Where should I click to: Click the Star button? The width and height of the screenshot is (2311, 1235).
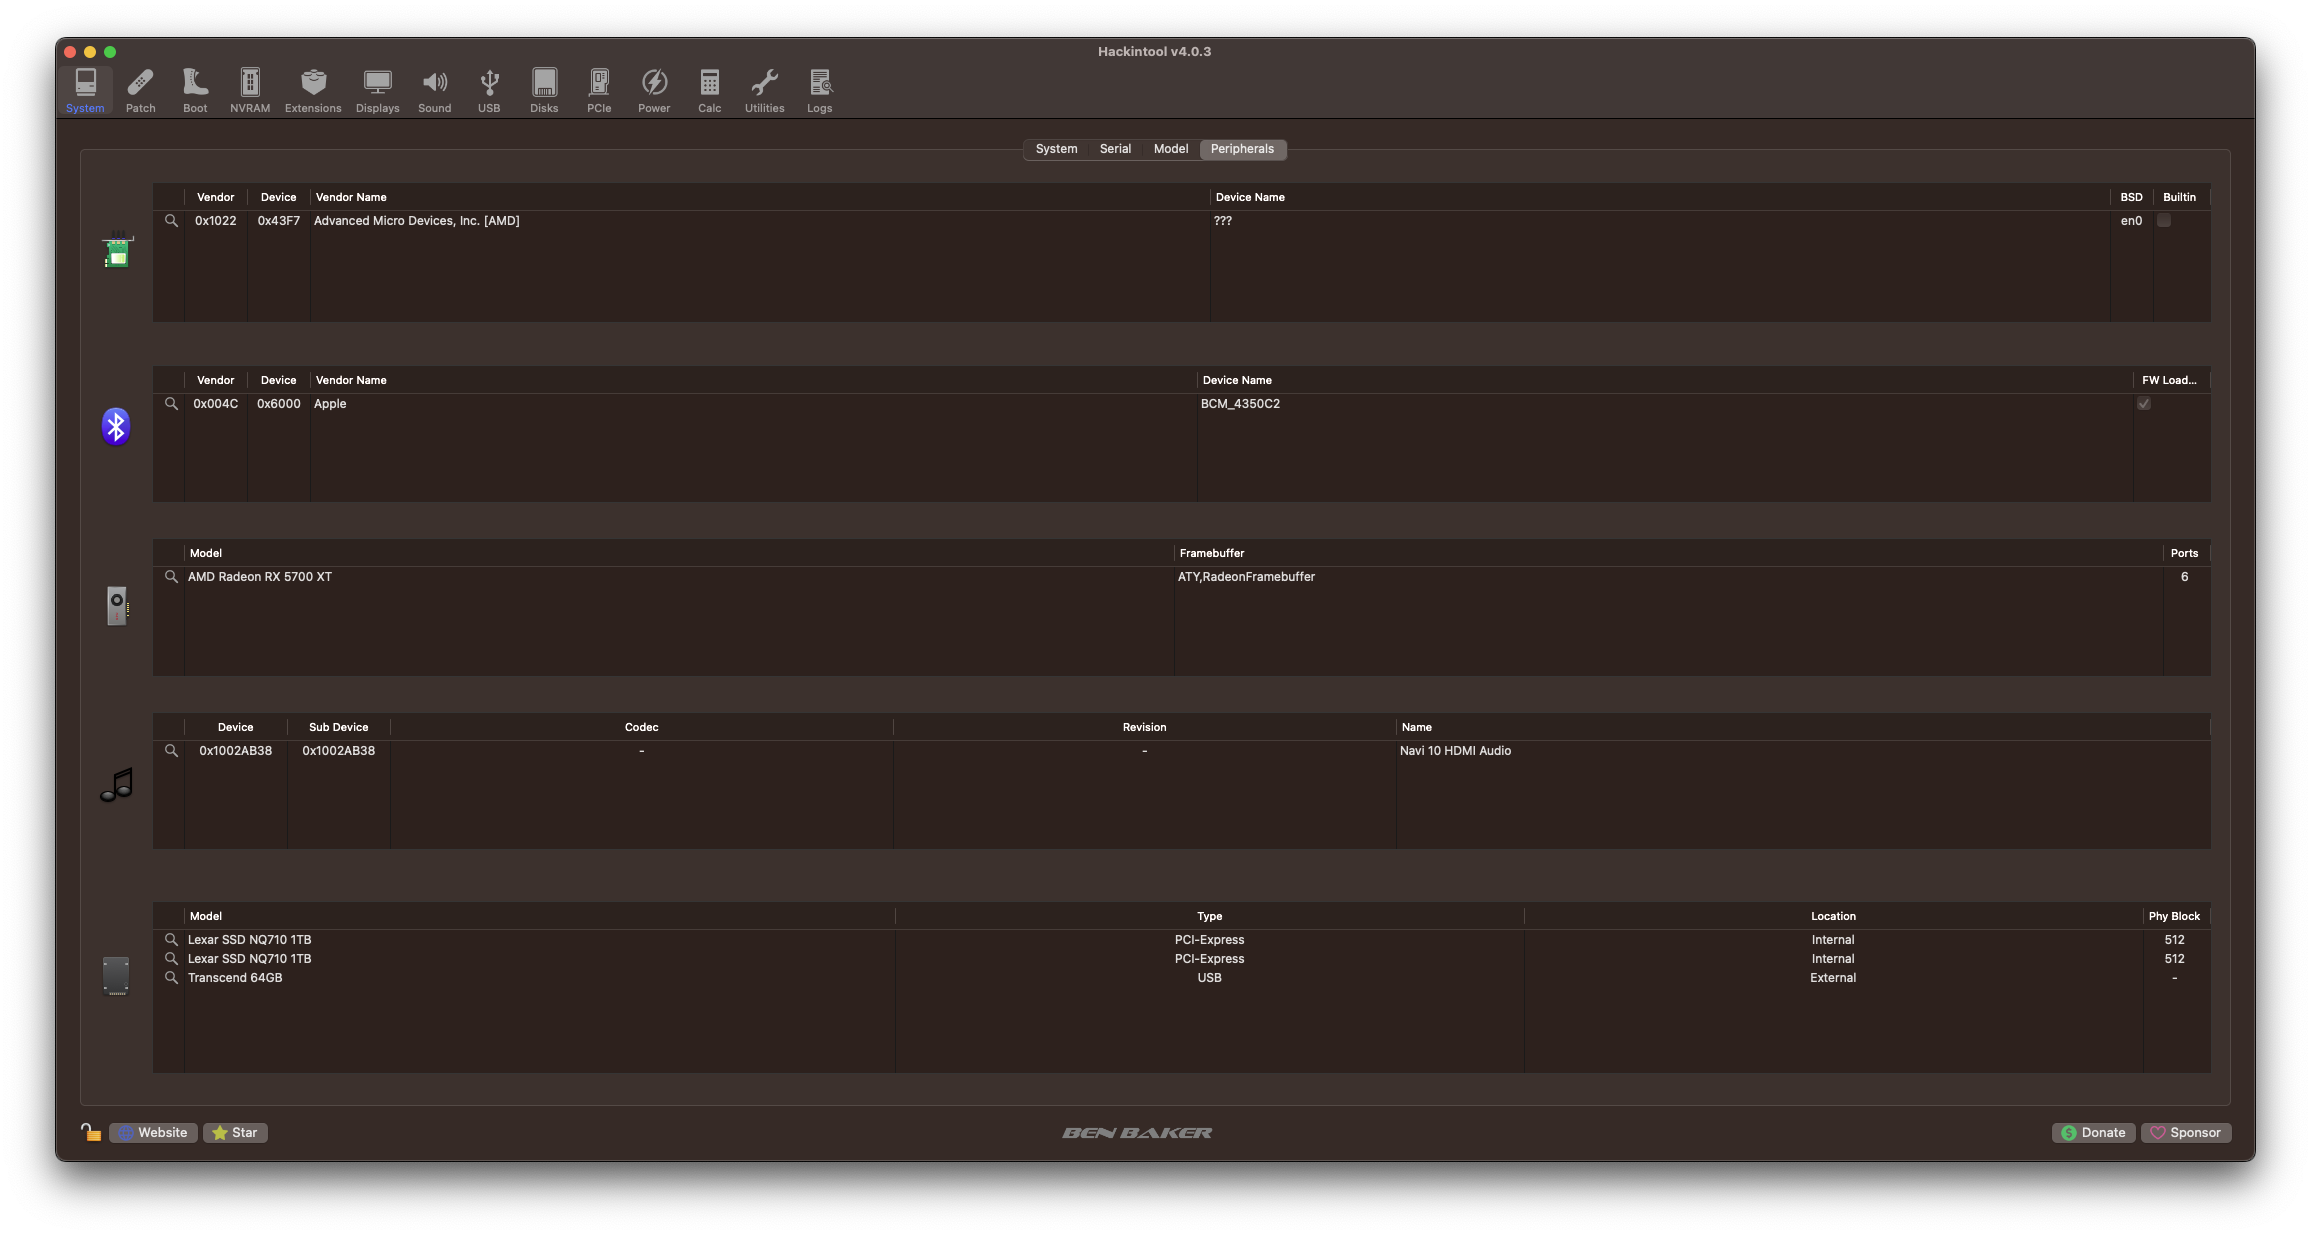(x=235, y=1133)
